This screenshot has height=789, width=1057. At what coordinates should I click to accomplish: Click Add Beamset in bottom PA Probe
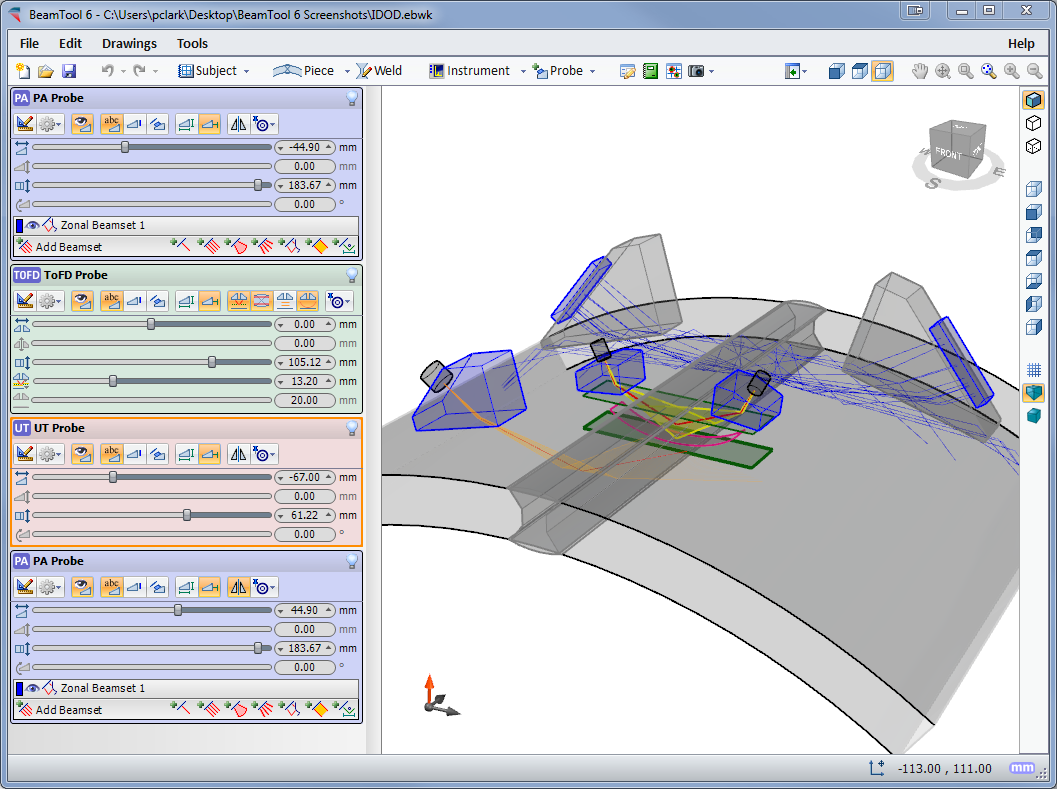[x=68, y=710]
